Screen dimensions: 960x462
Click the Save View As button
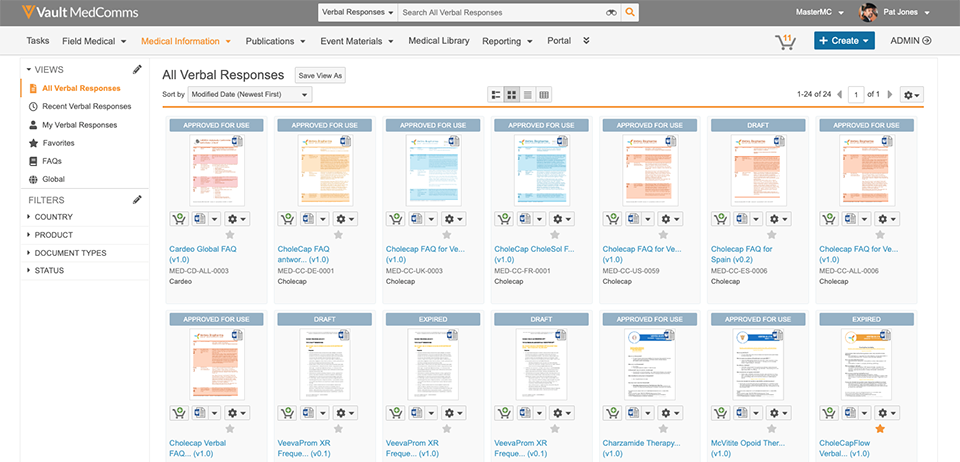click(320, 75)
